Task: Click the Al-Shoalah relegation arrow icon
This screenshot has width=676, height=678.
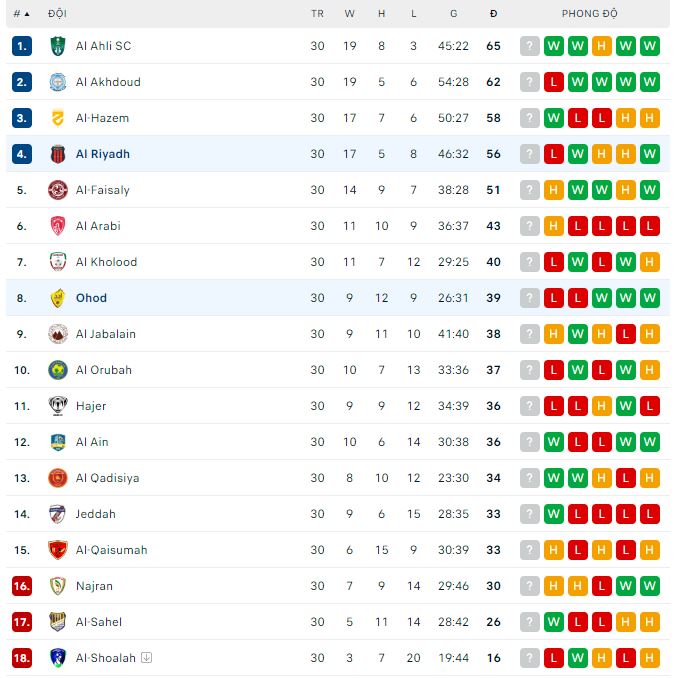Action: click(146, 658)
